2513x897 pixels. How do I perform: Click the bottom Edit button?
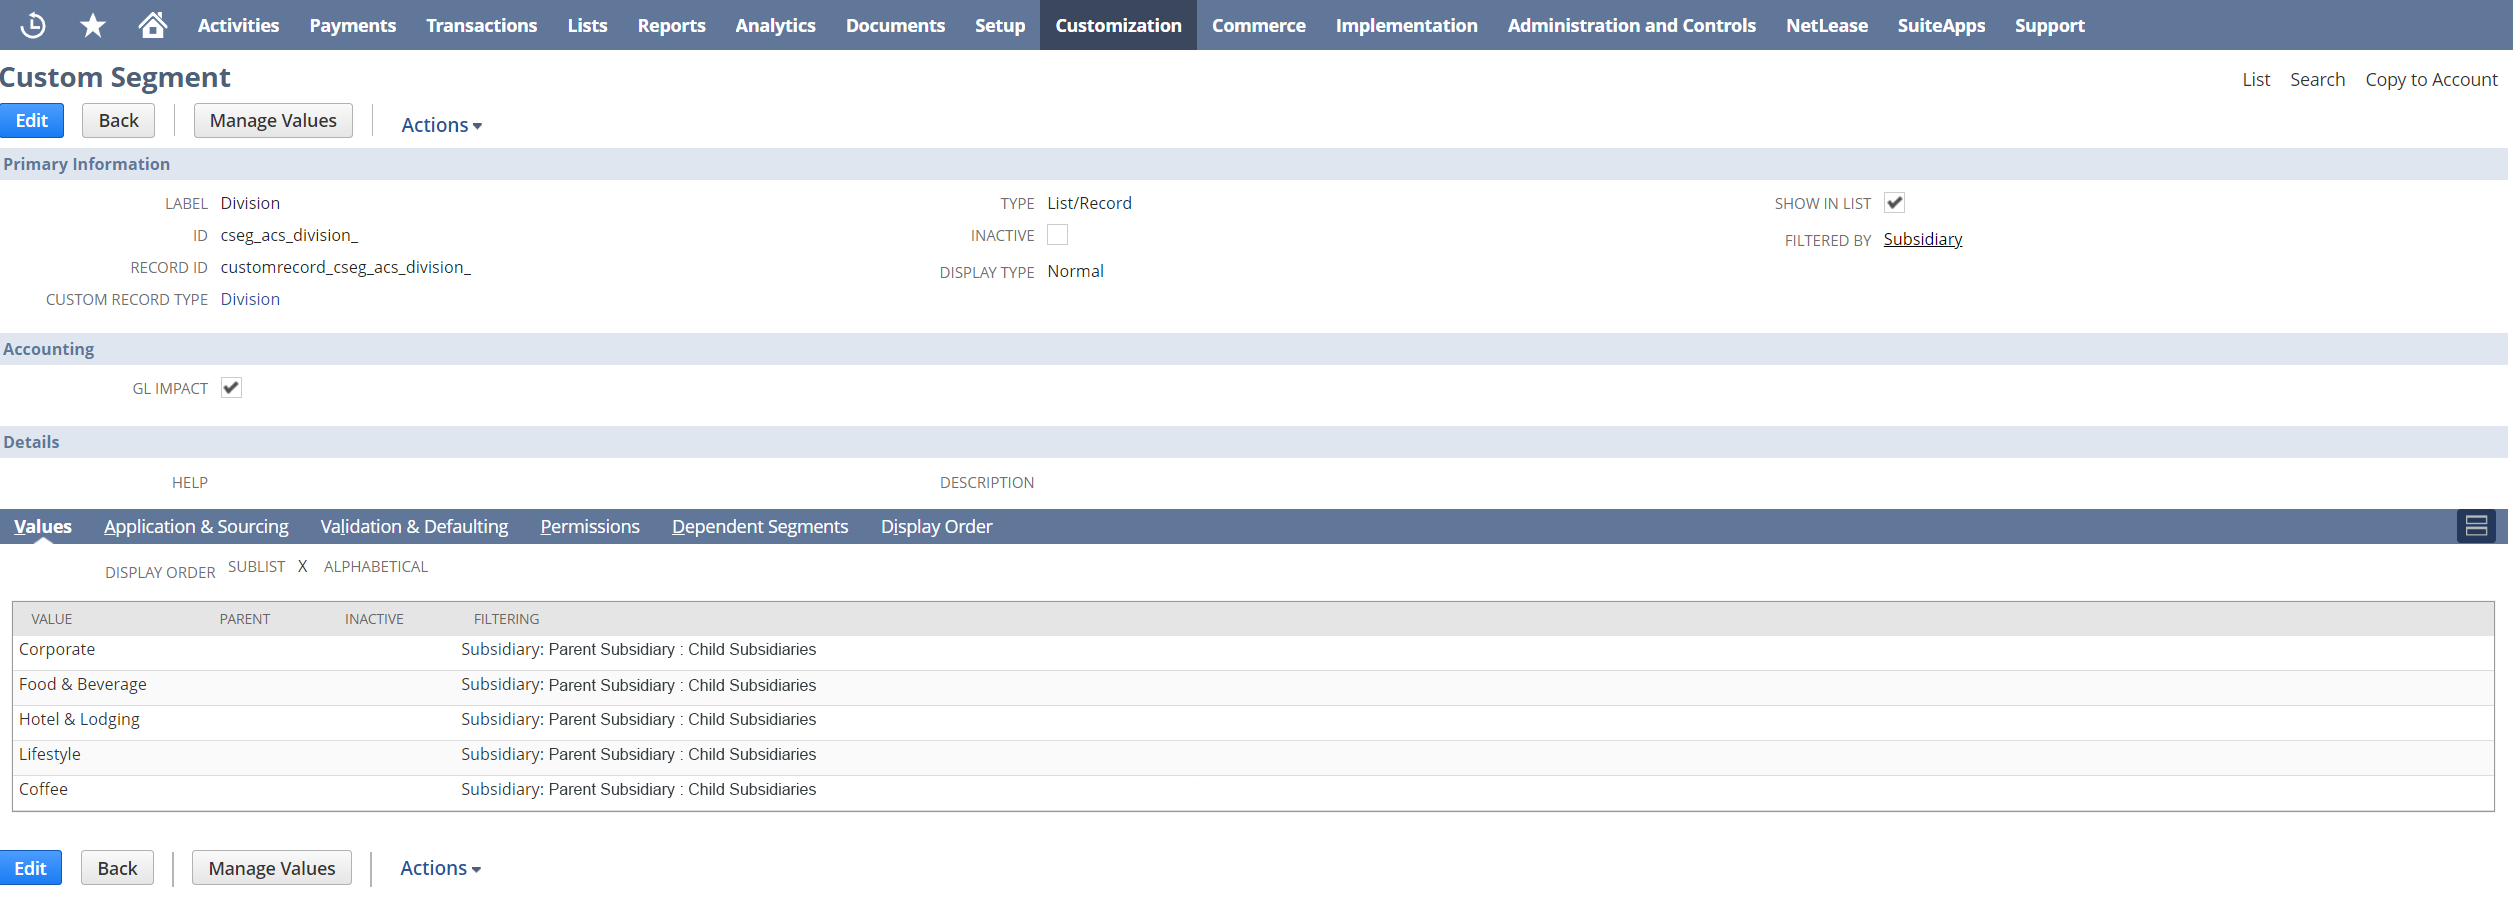pyautogui.click(x=30, y=868)
